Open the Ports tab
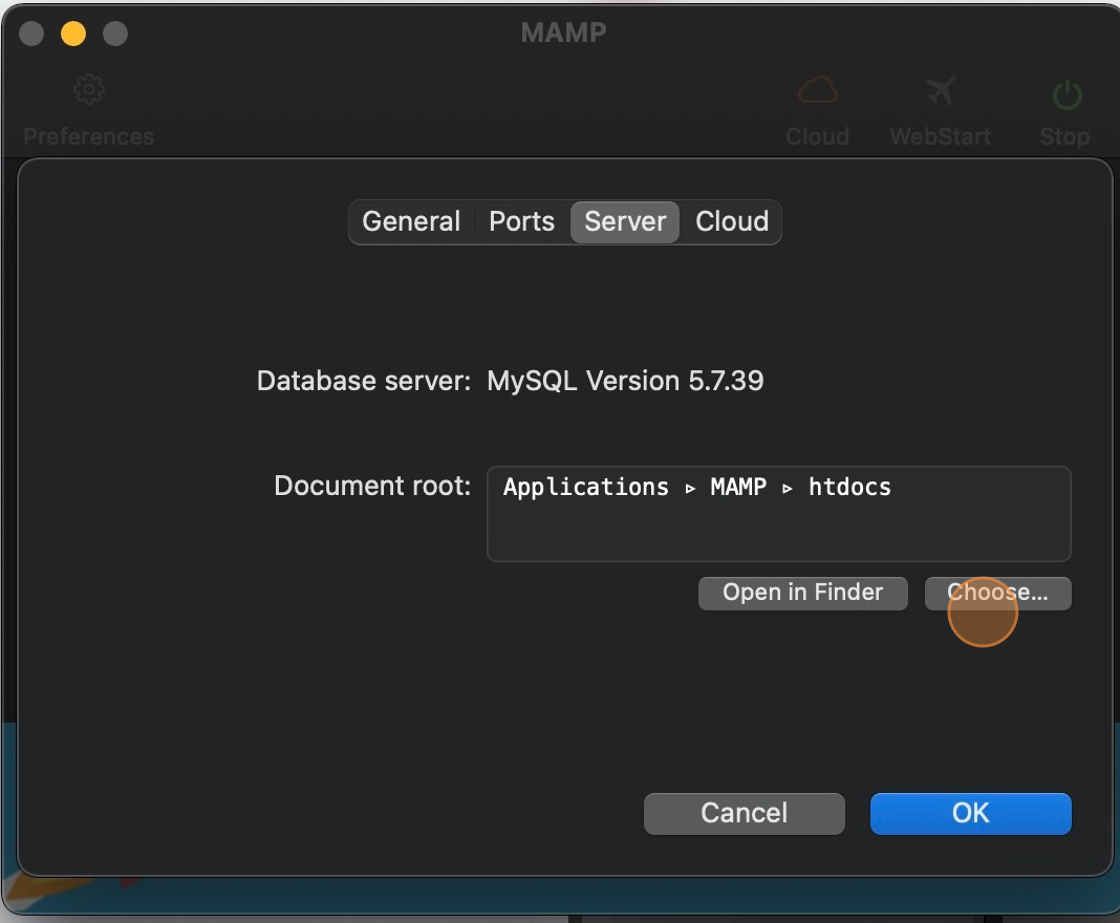Viewport: 1120px width, 923px height. (521, 221)
